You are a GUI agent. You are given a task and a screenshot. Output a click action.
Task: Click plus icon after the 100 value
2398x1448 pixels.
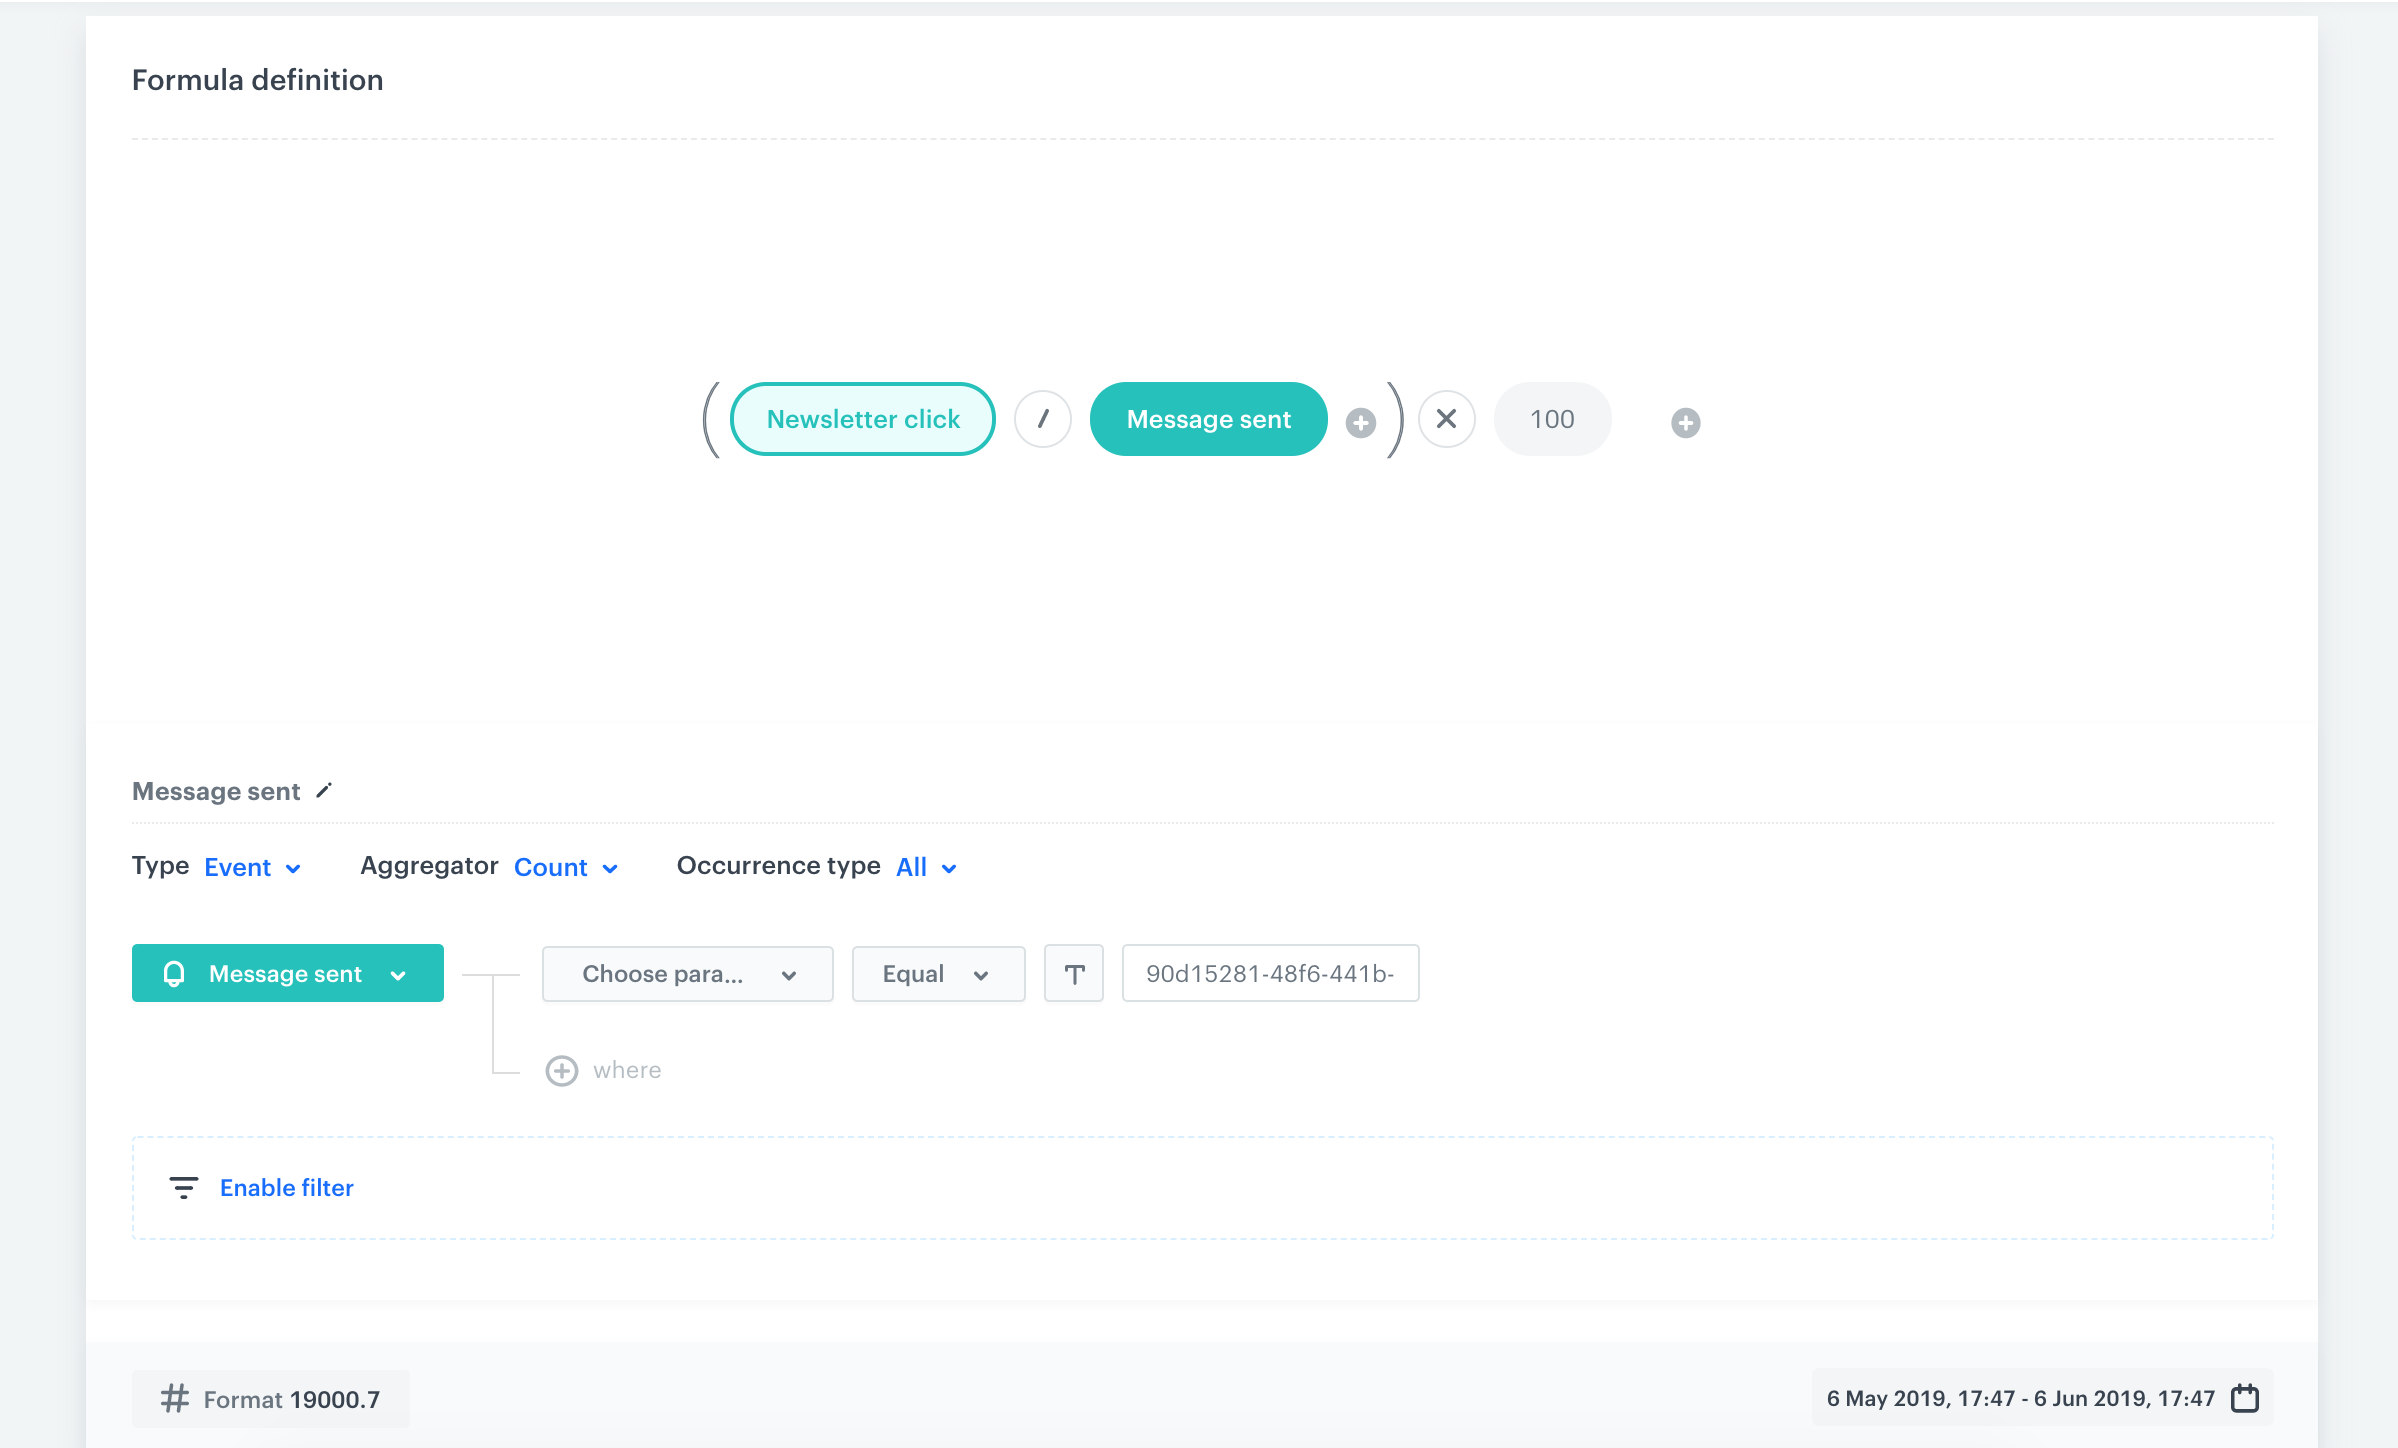(1685, 423)
